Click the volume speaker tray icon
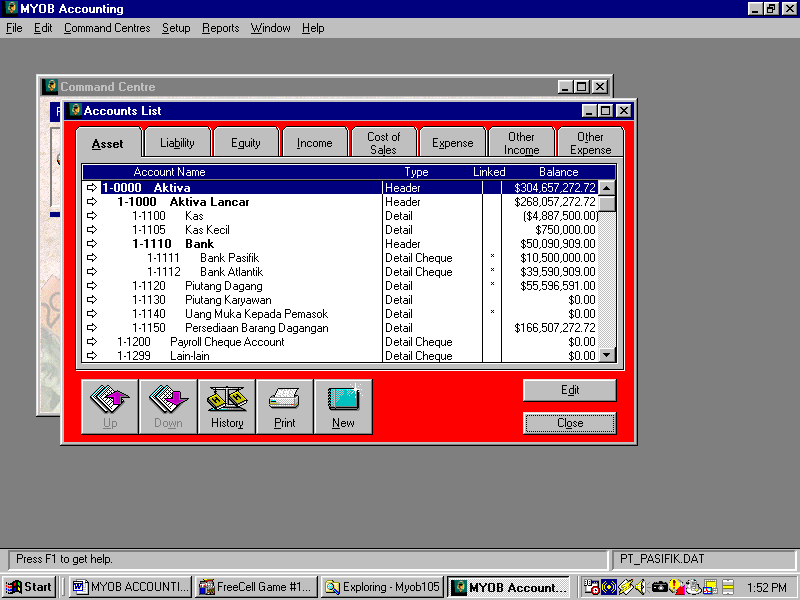This screenshot has width=800, height=600. point(640,587)
